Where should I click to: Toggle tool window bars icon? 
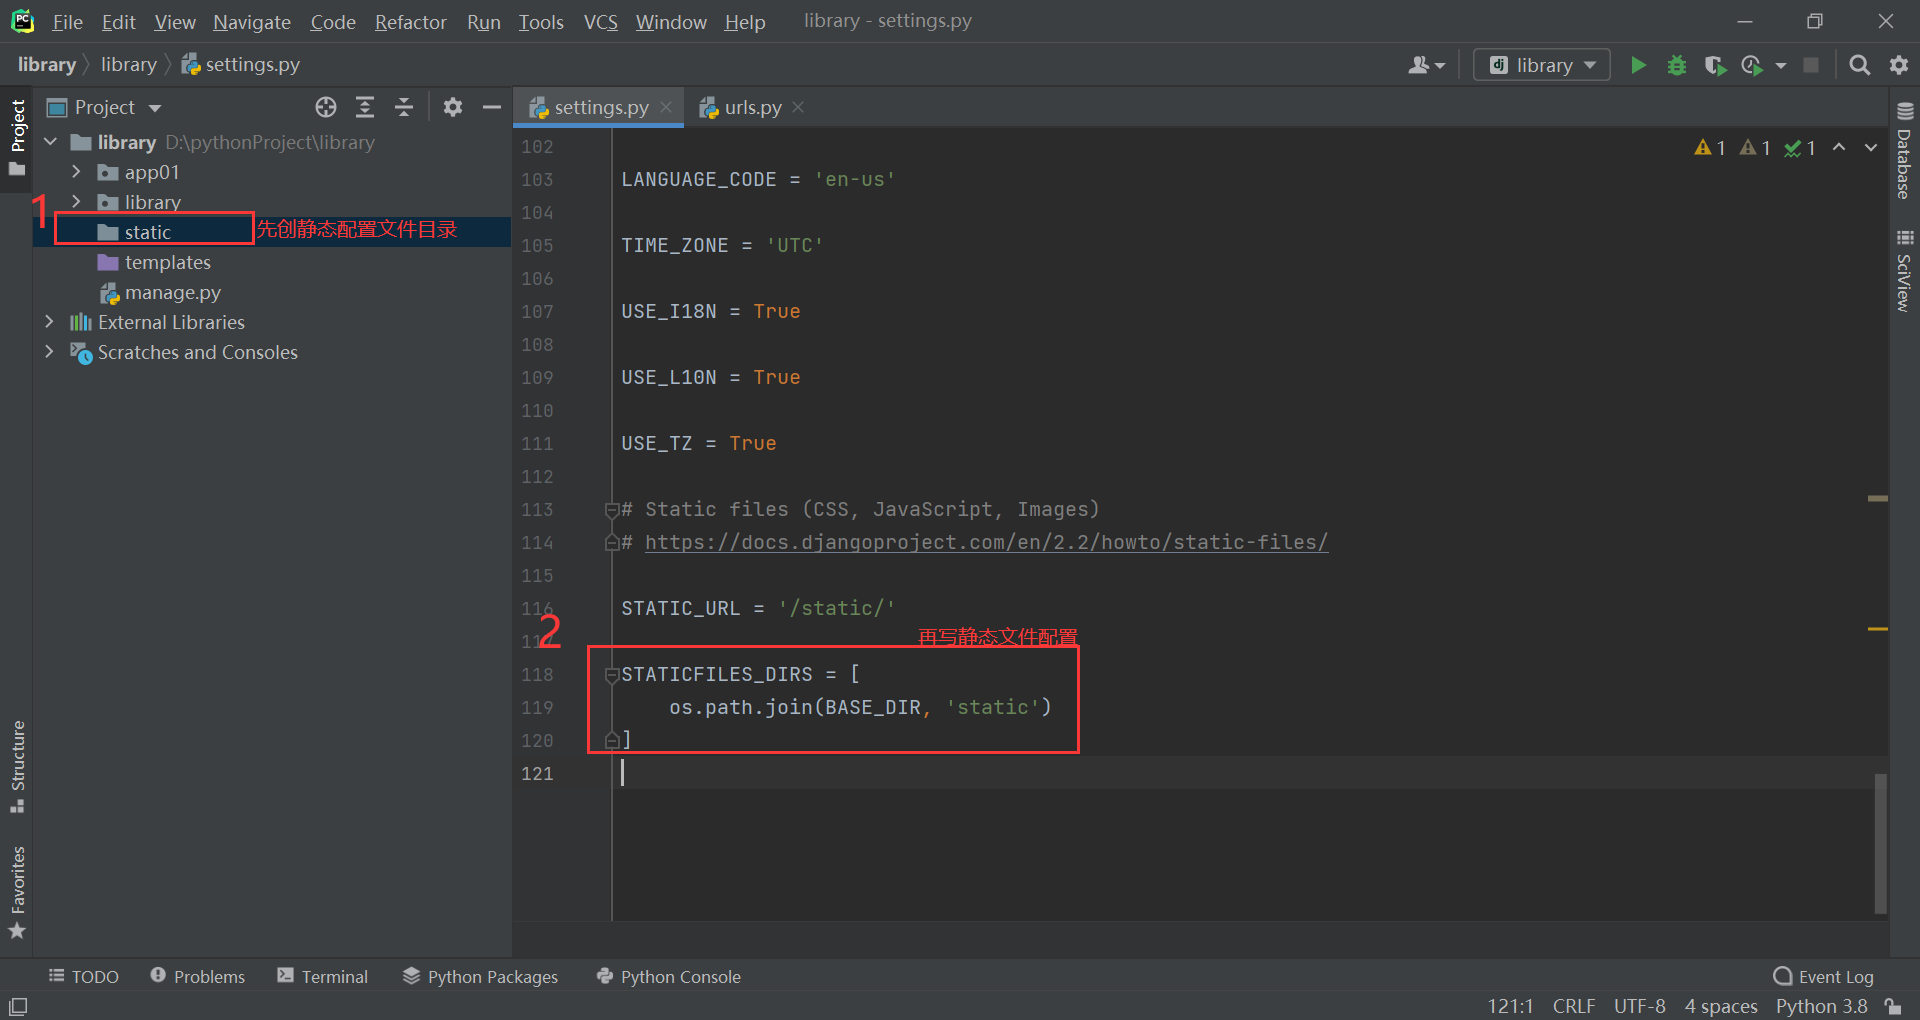pyautogui.click(x=18, y=1006)
